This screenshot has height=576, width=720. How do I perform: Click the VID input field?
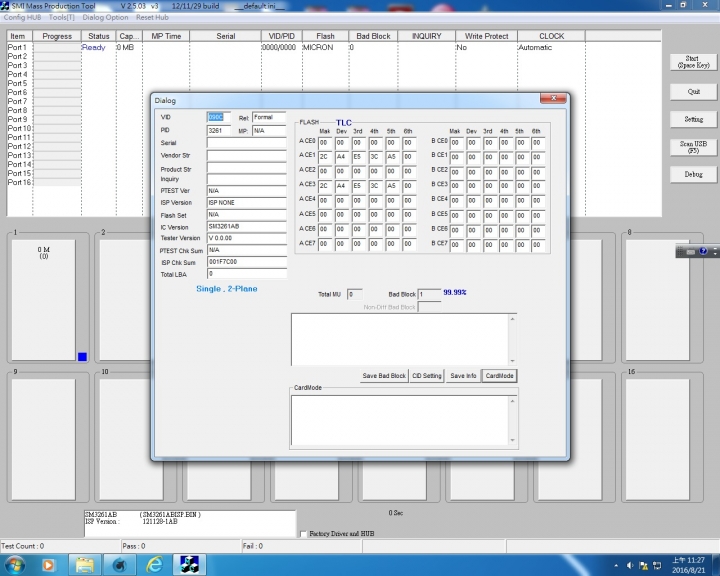pos(219,117)
